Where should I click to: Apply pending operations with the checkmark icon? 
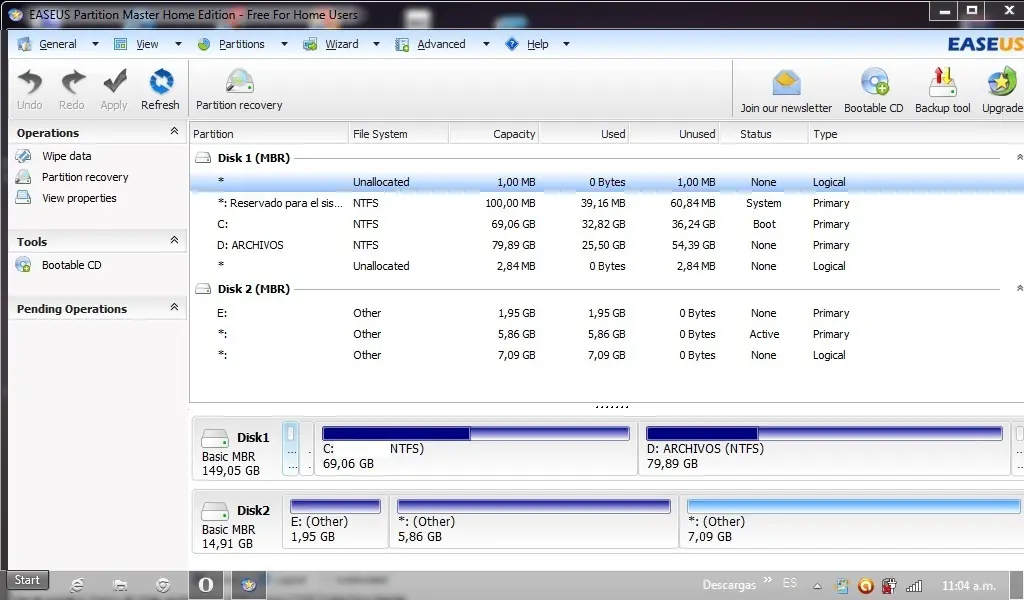click(114, 82)
